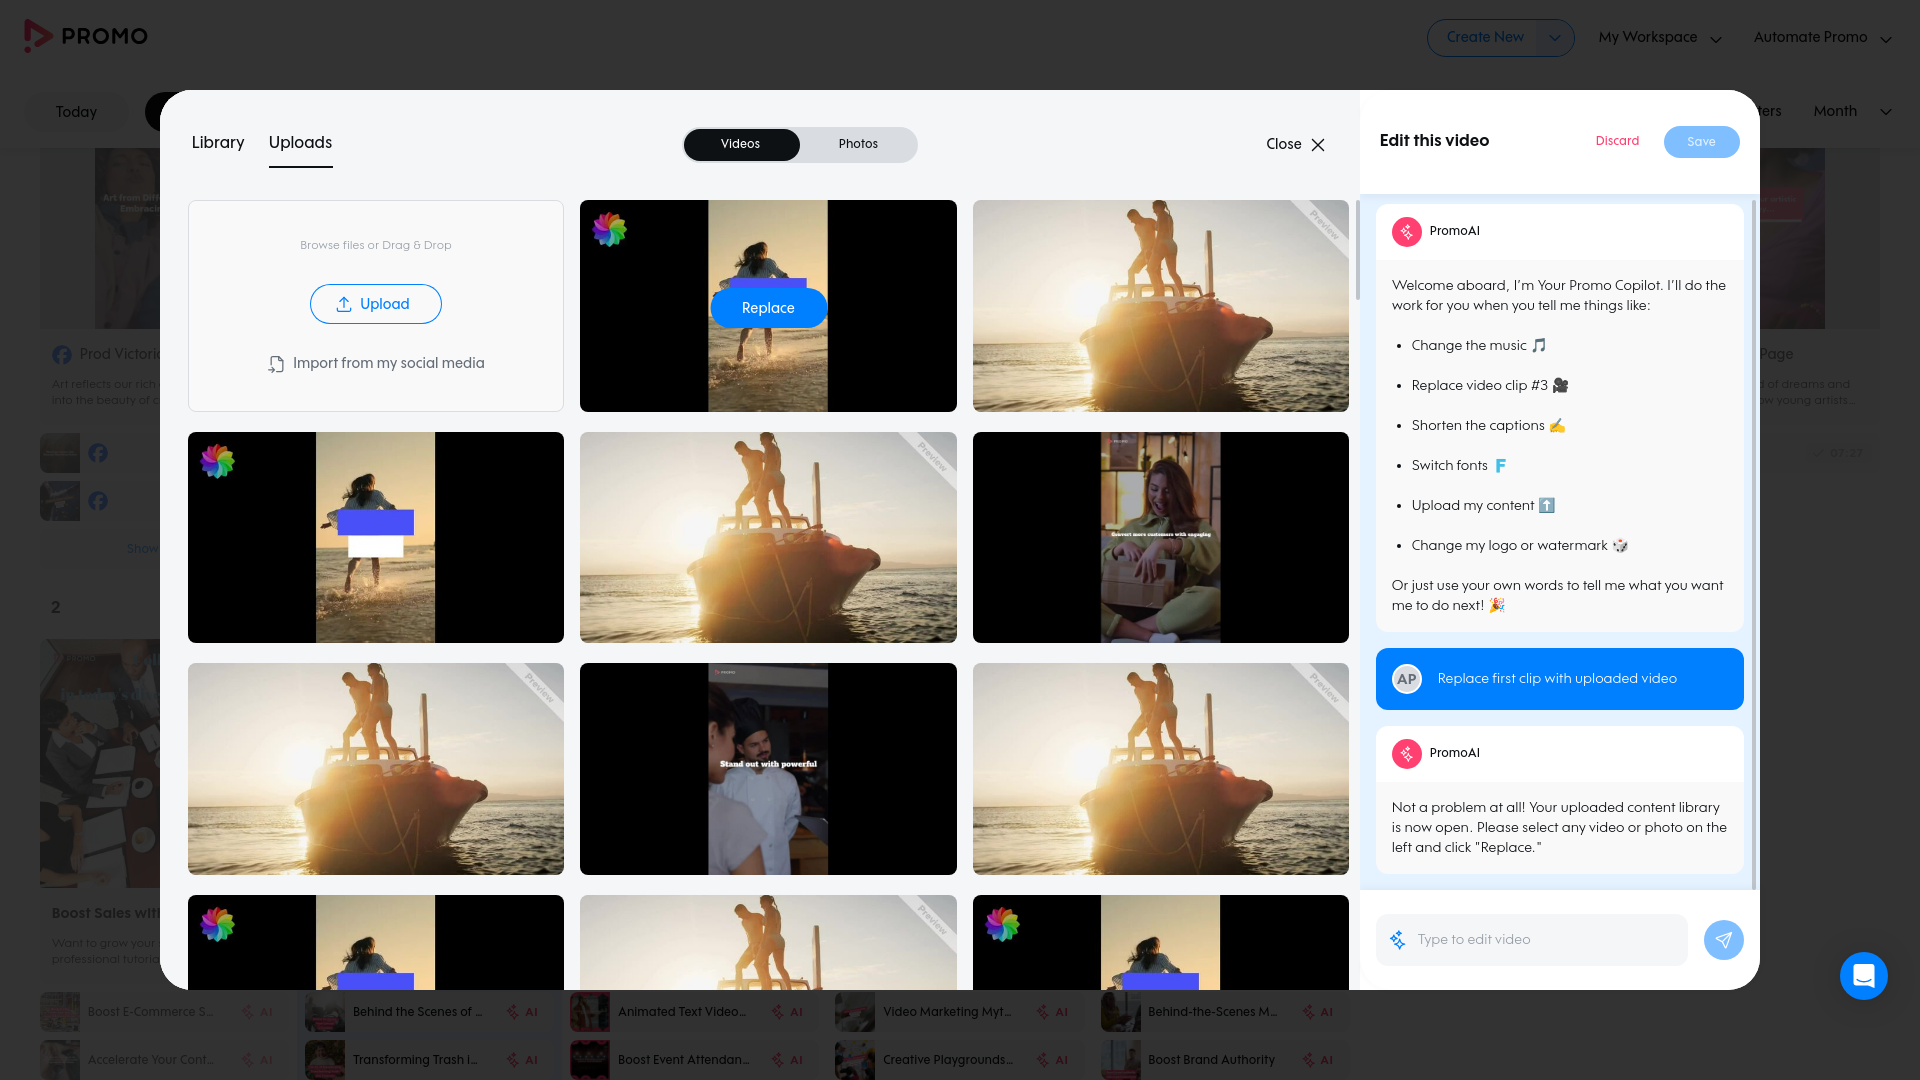Click the Promo logo icon
The image size is (1920, 1080).
[x=38, y=36]
